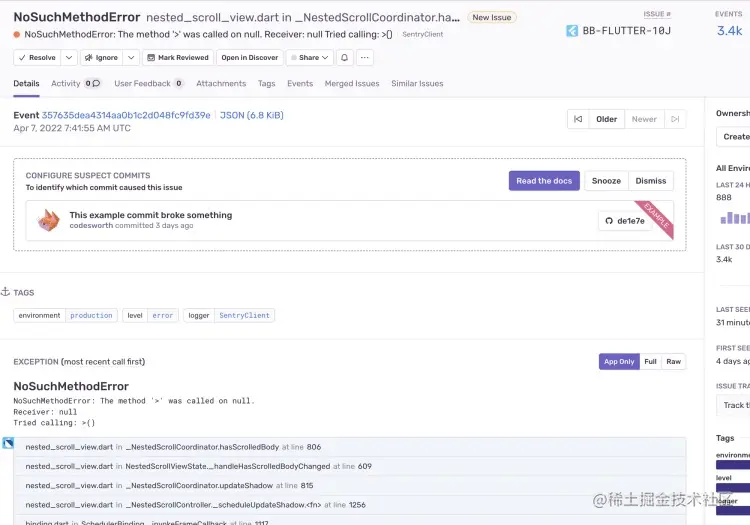750x525 pixels.
Task: Open the Resolve dropdown arrow
Action: point(69,57)
